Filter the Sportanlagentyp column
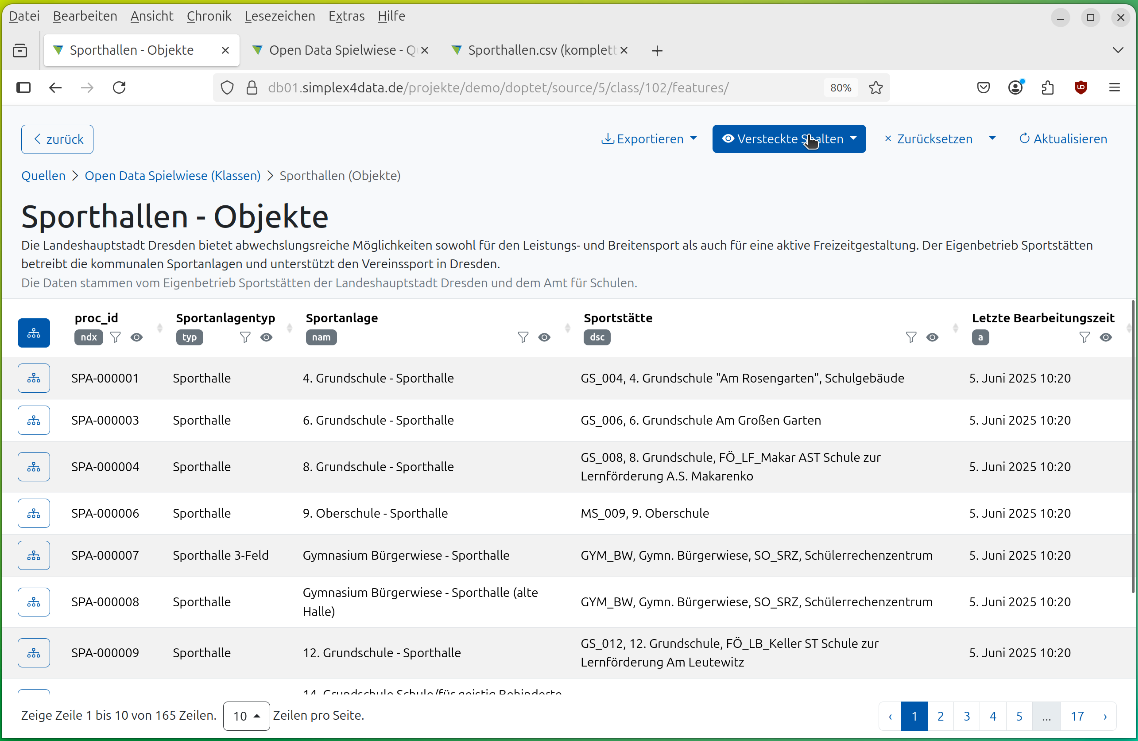This screenshot has height=741, width=1138. click(245, 337)
